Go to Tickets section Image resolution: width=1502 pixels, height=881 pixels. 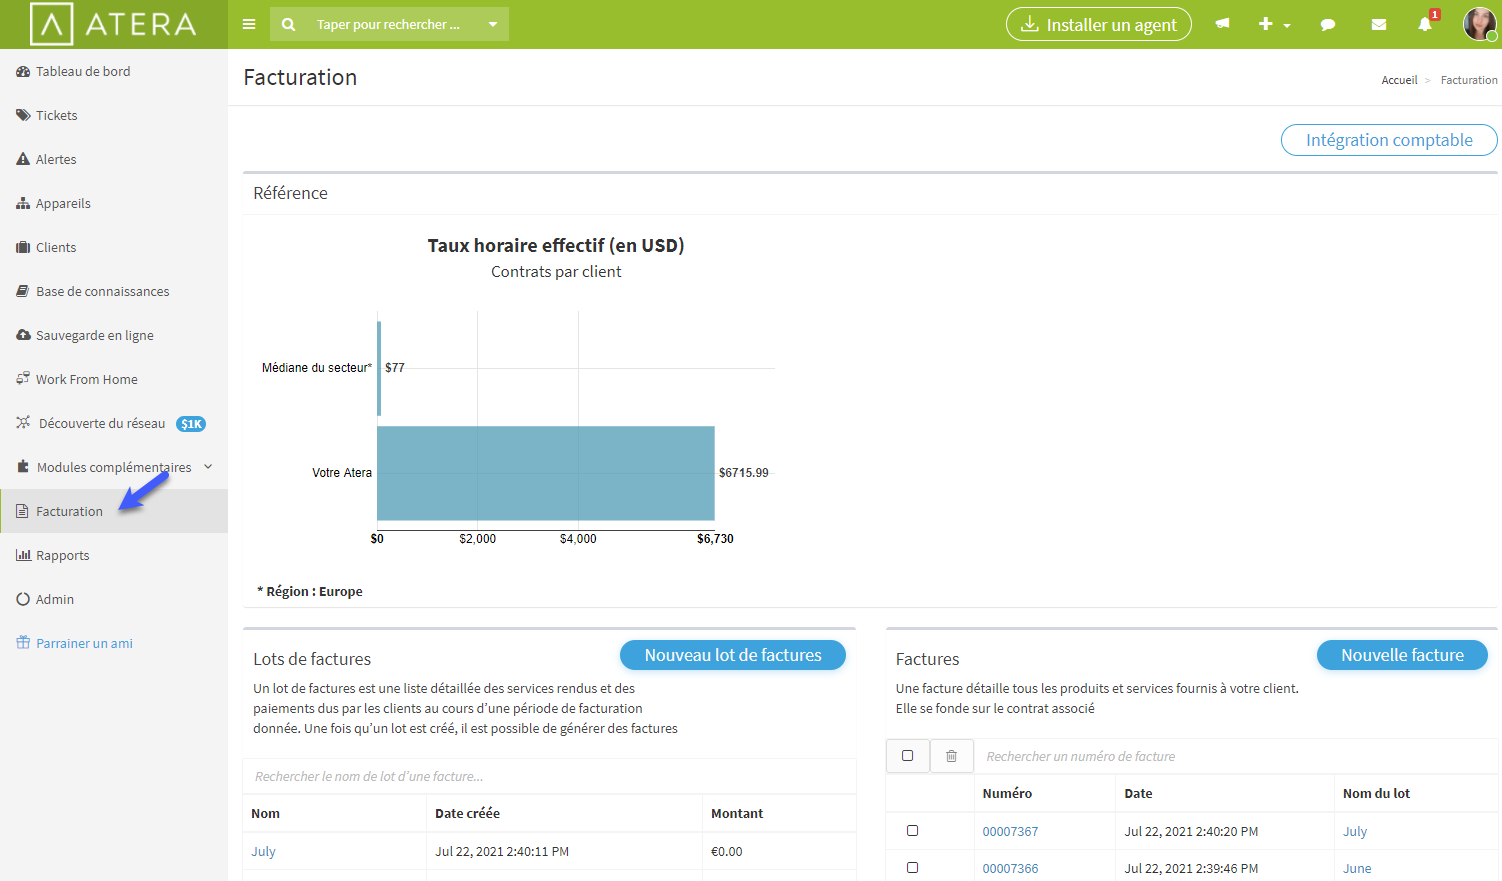(56, 115)
